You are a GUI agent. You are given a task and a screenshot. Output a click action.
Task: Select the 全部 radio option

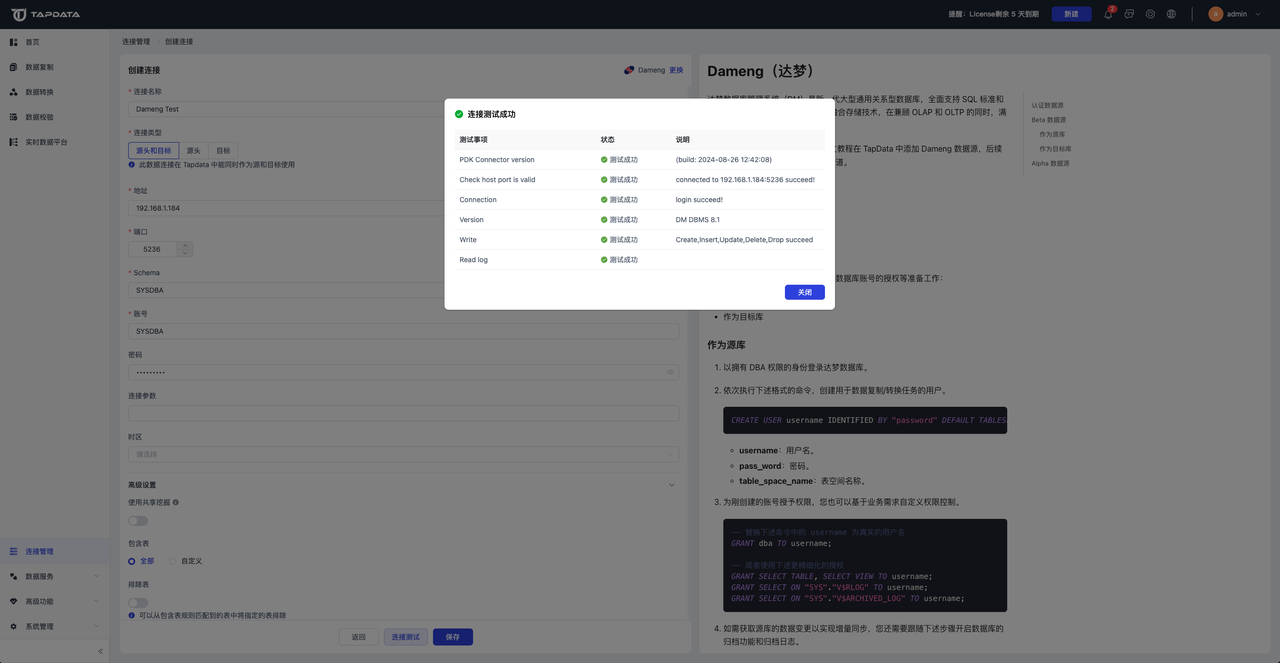(141, 561)
